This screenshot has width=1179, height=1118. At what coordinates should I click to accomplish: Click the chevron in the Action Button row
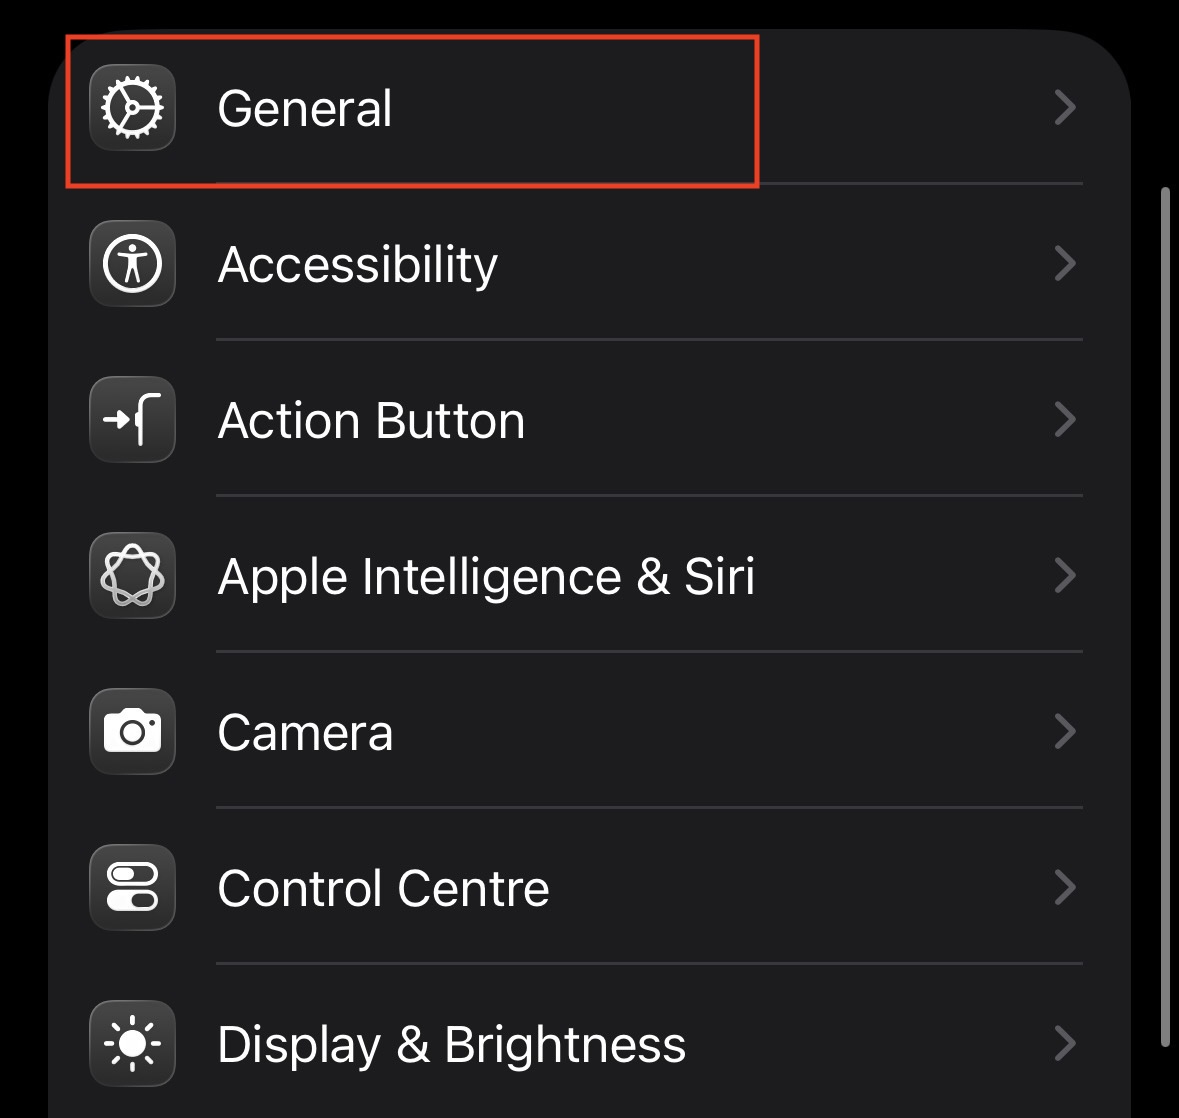point(1065,420)
